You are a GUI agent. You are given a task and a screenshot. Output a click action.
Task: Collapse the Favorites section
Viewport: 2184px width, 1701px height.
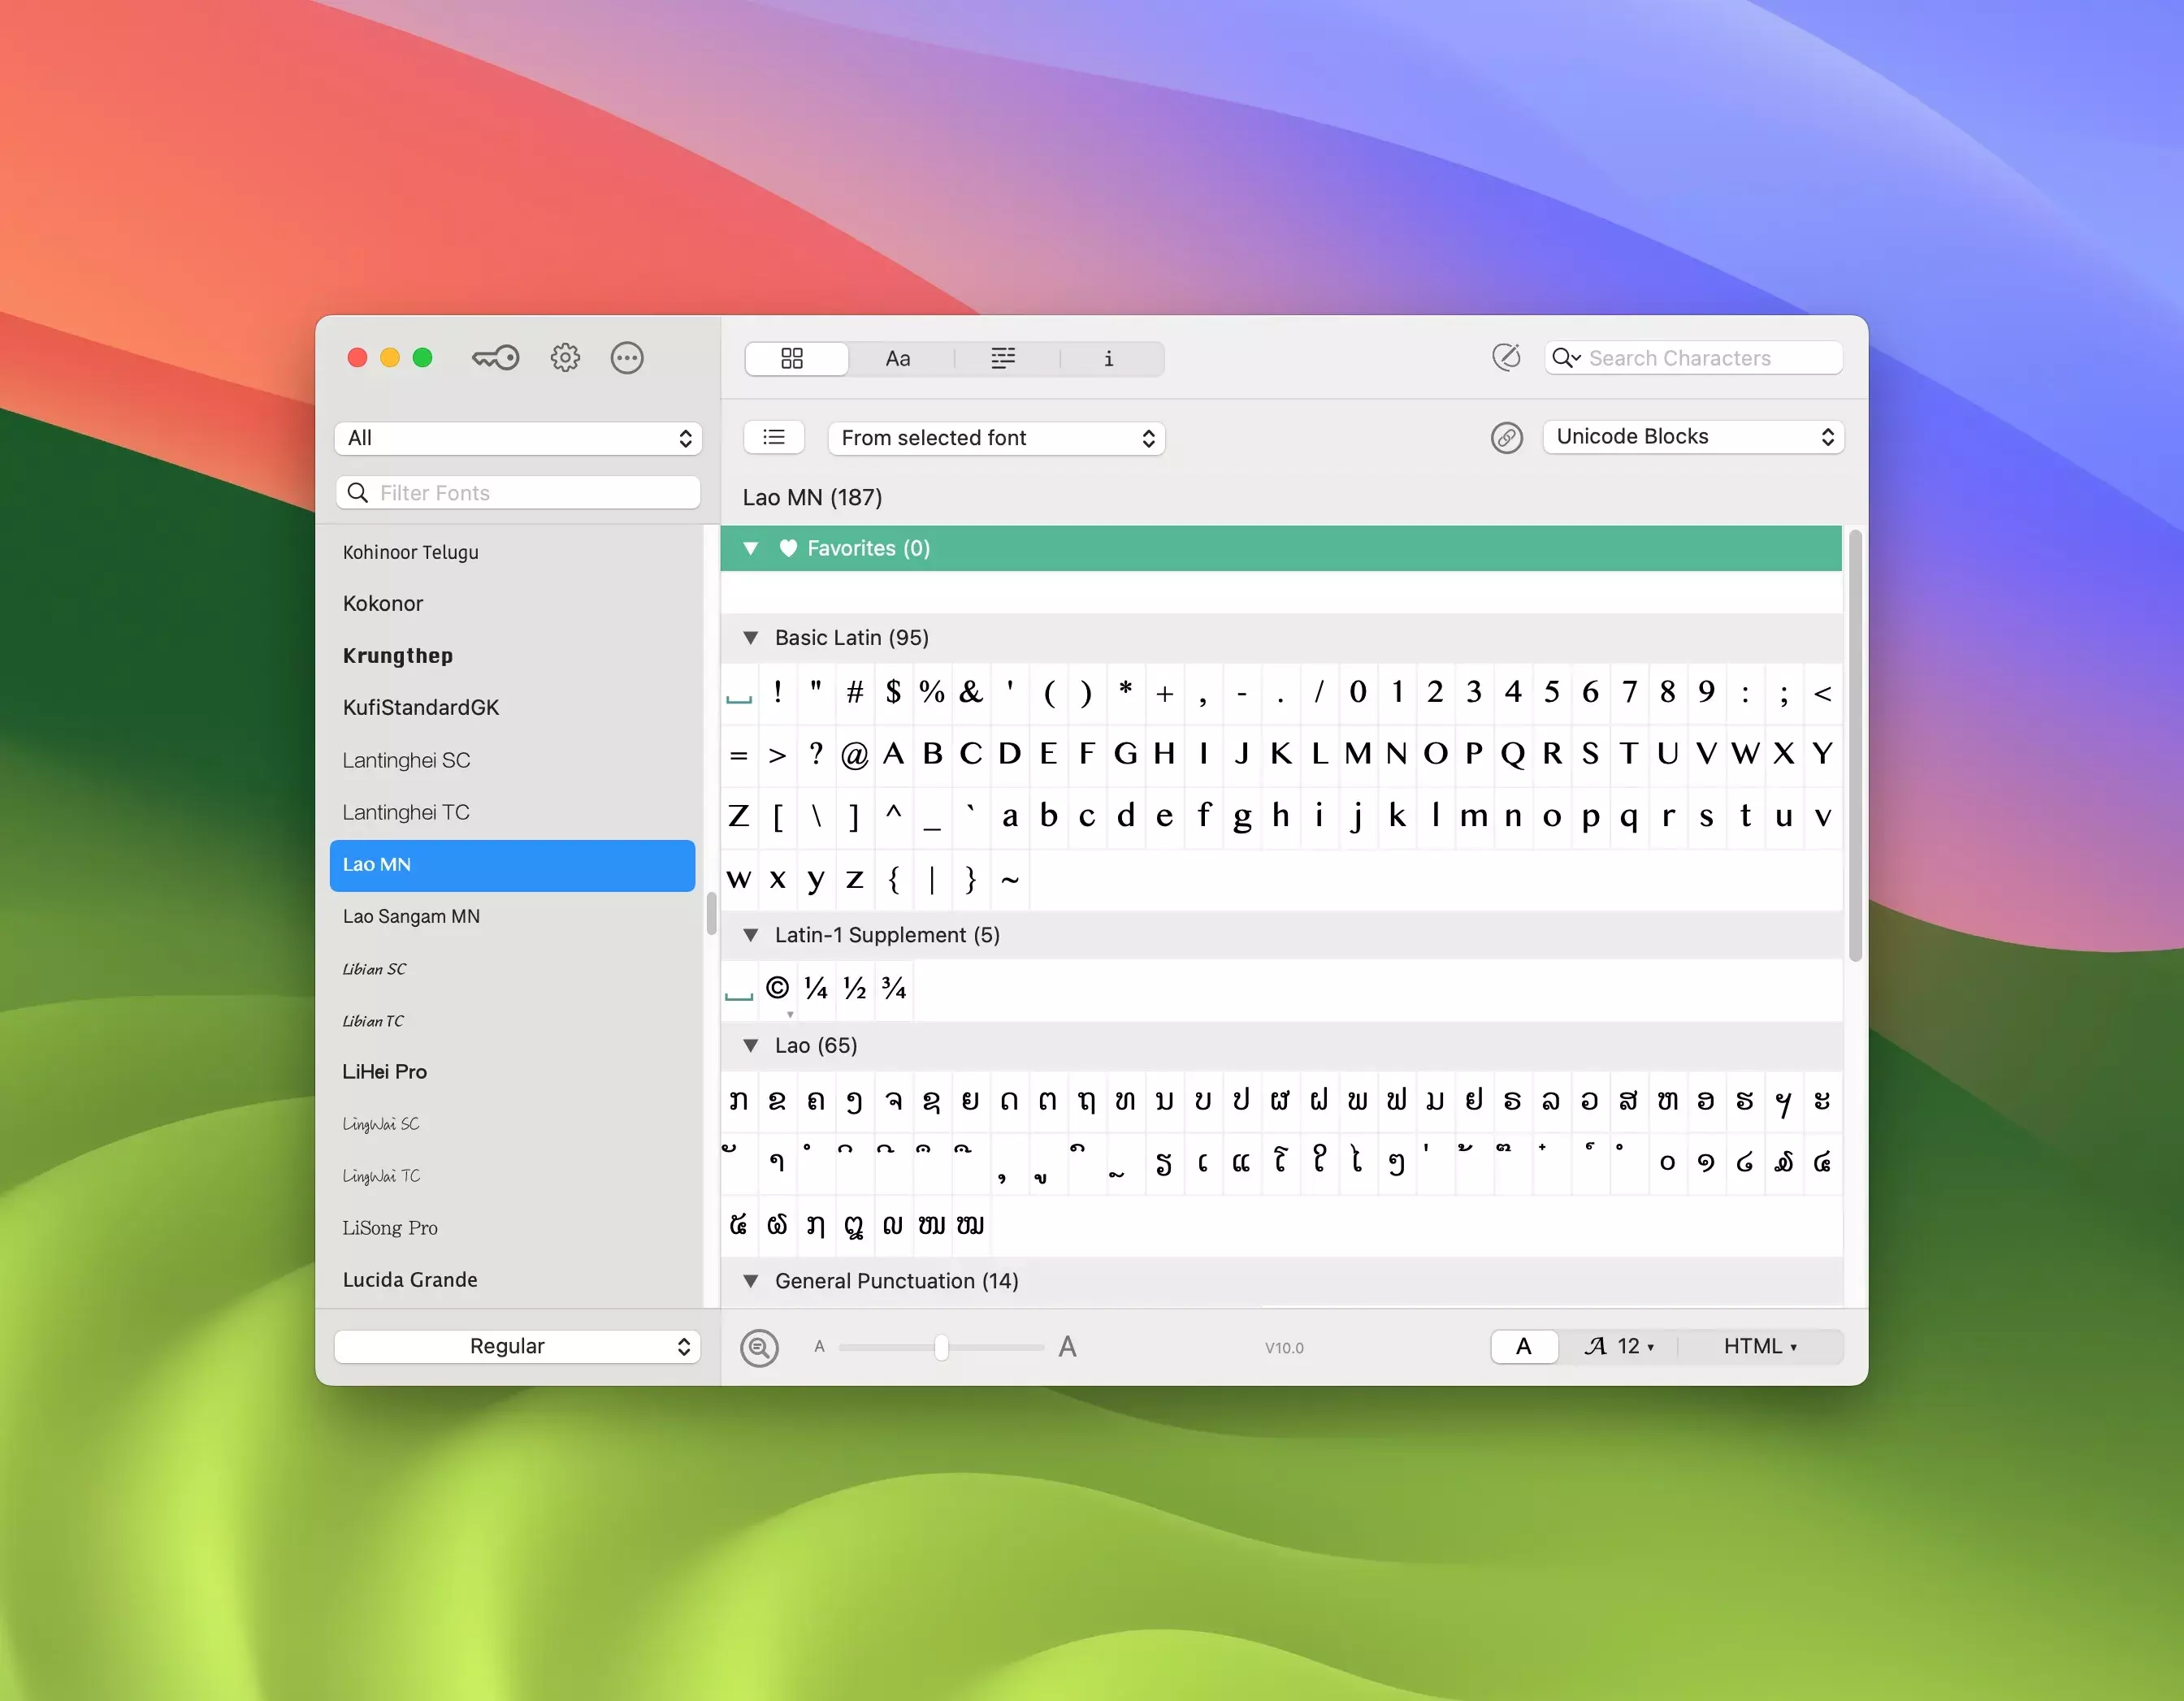(751, 548)
